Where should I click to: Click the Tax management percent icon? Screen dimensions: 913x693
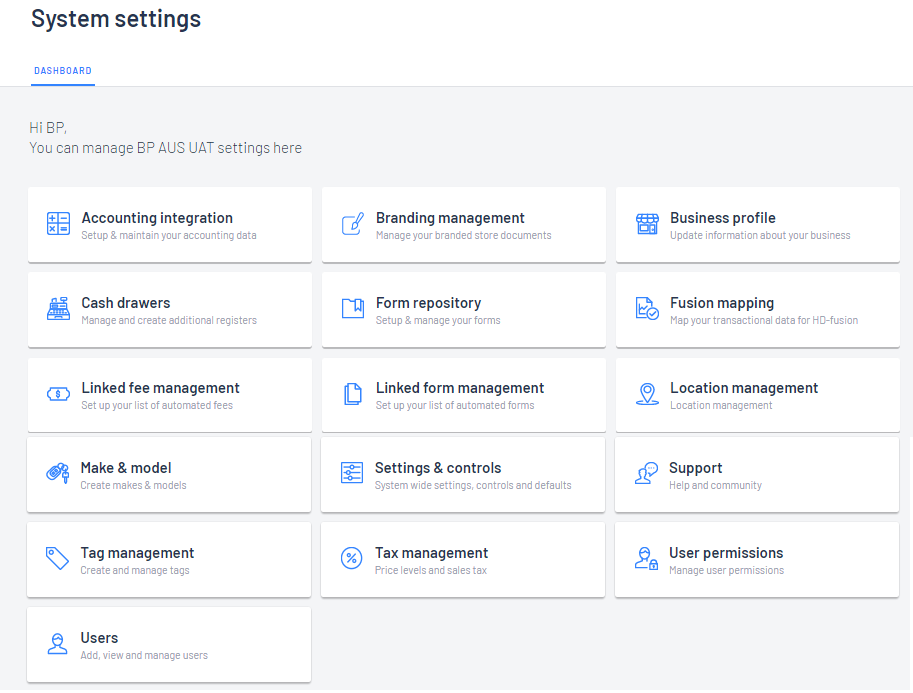point(352,559)
